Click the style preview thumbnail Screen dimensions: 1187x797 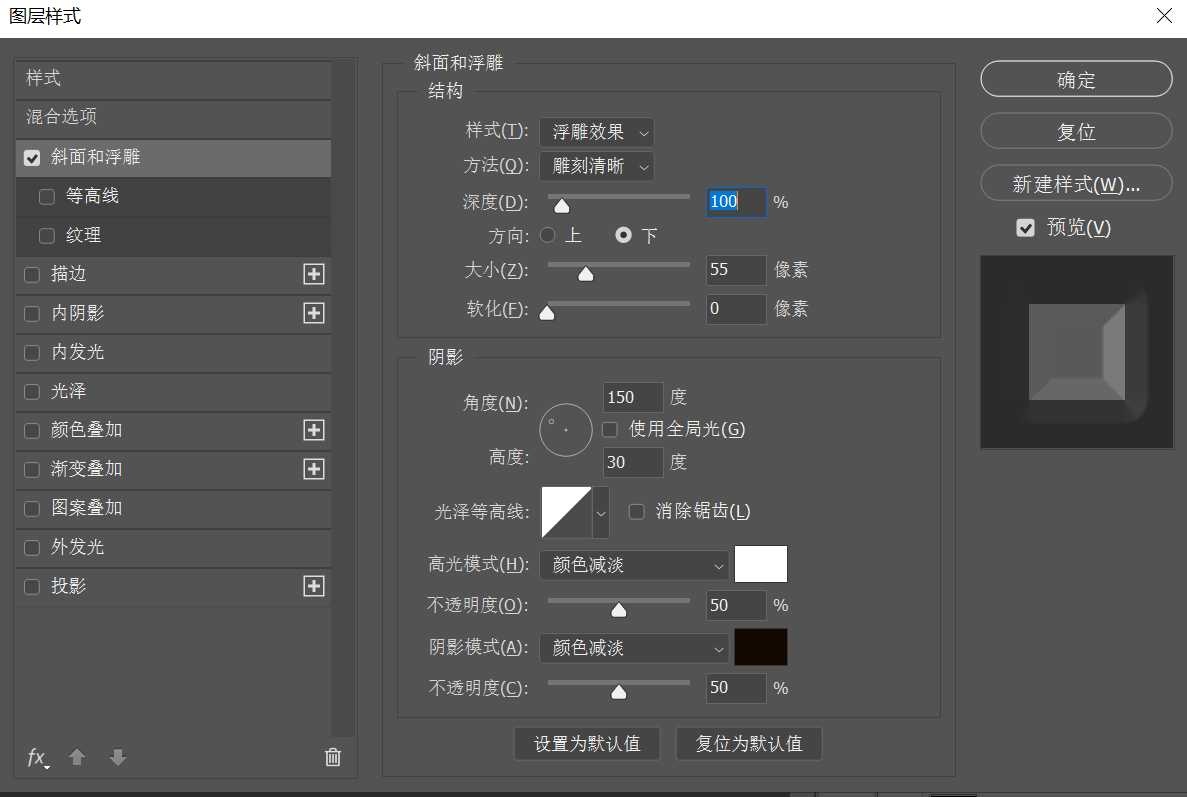pos(1076,352)
